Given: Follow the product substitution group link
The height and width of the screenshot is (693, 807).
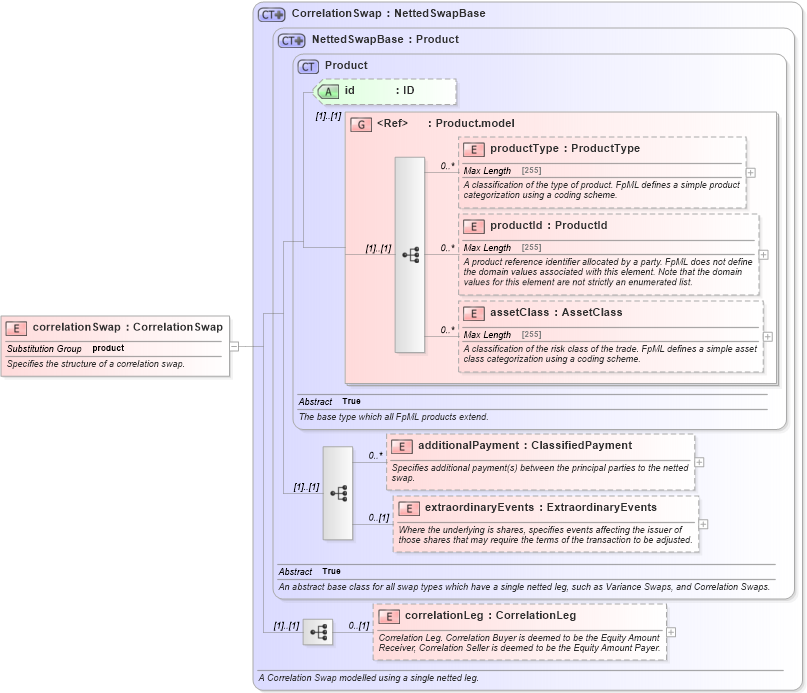Looking at the screenshot, I should (108, 348).
